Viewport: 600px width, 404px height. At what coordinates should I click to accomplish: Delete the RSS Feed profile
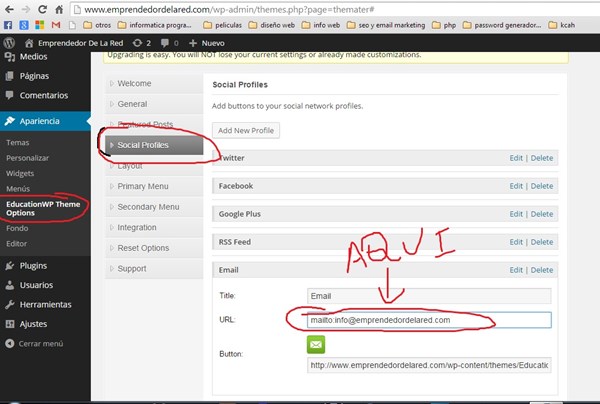coord(542,242)
